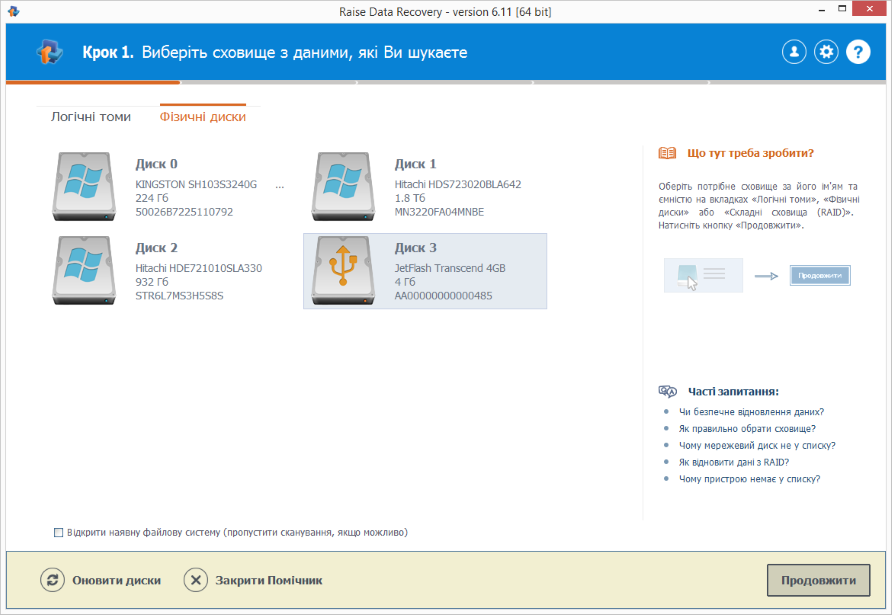Select the Disk 2 Hitachi HDE721010SLA330 drive icon
This screenshot has height=615, width=892.
(x=84, y=271)
